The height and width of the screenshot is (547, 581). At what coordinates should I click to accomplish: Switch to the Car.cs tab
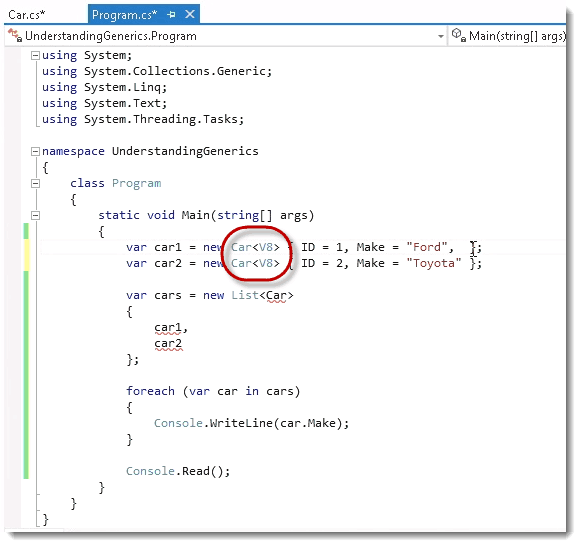pos(27,15)
